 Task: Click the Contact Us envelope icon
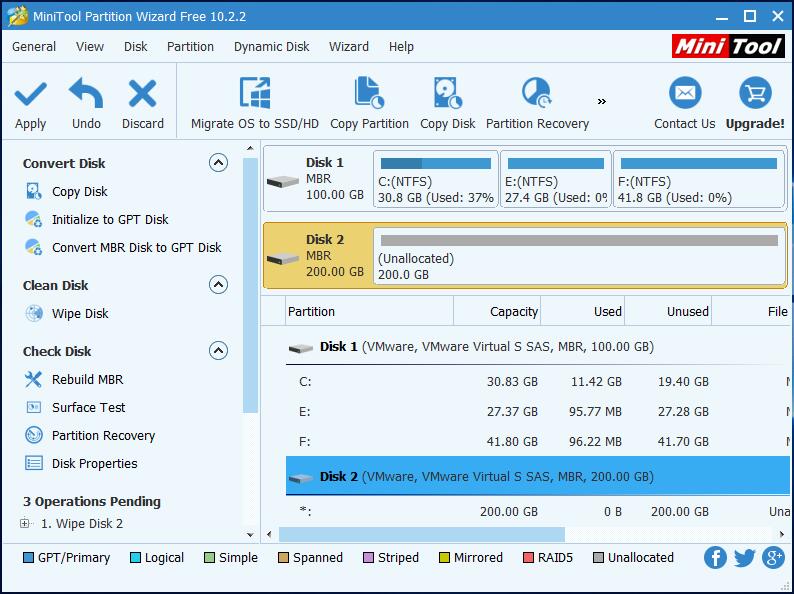click(x=685, y=93)
